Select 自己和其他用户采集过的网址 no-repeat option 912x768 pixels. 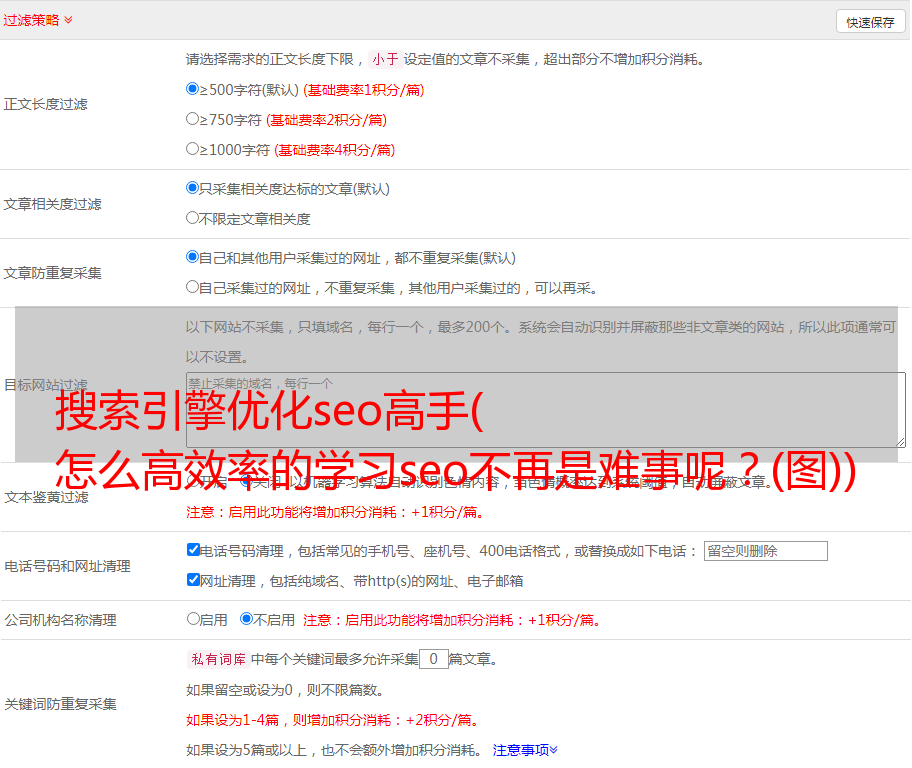[x=193, y=257]
